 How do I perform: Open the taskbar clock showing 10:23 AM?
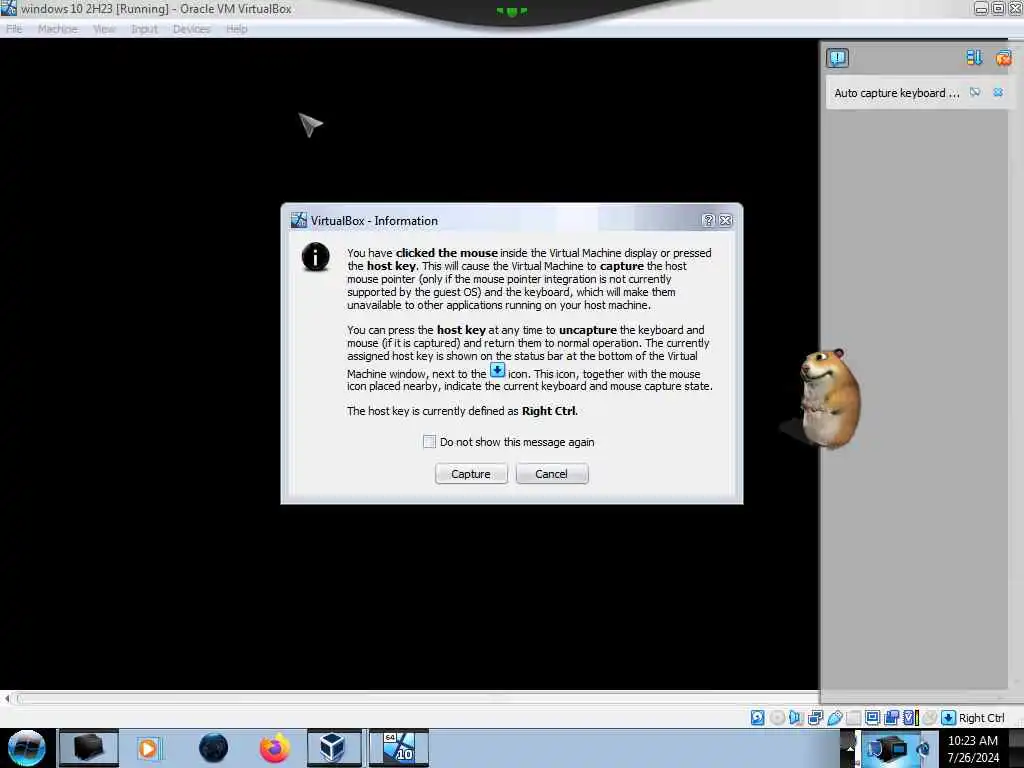[973, 748]
